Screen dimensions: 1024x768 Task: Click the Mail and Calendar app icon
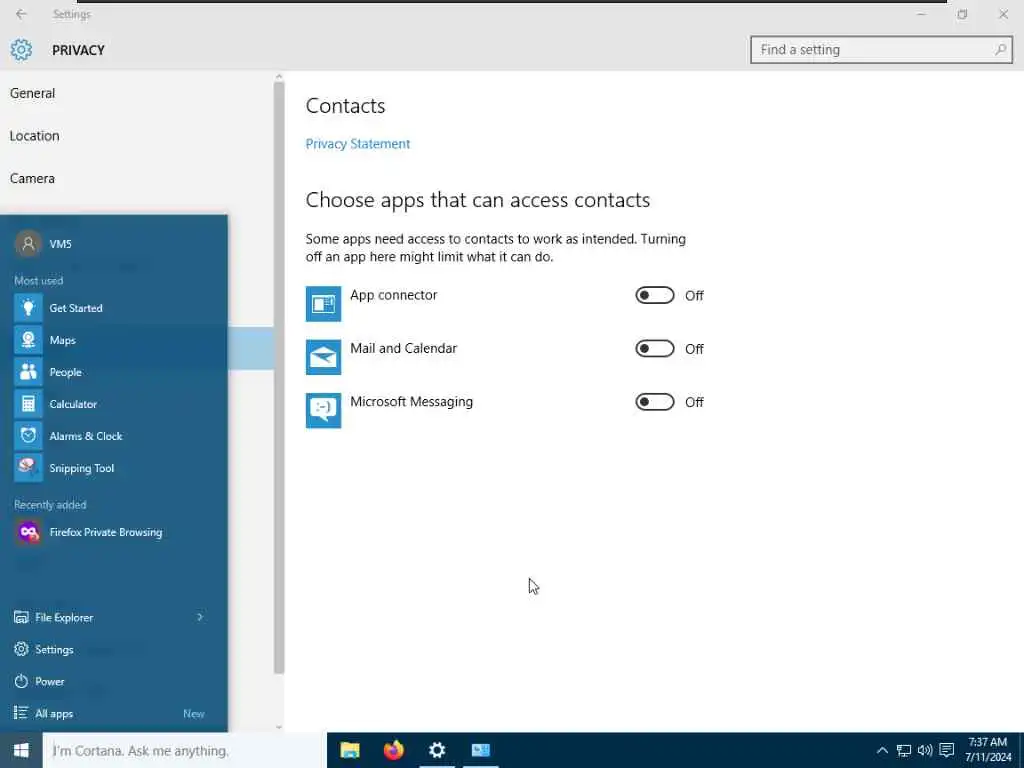pyautogui.click(x=323, y=357)
